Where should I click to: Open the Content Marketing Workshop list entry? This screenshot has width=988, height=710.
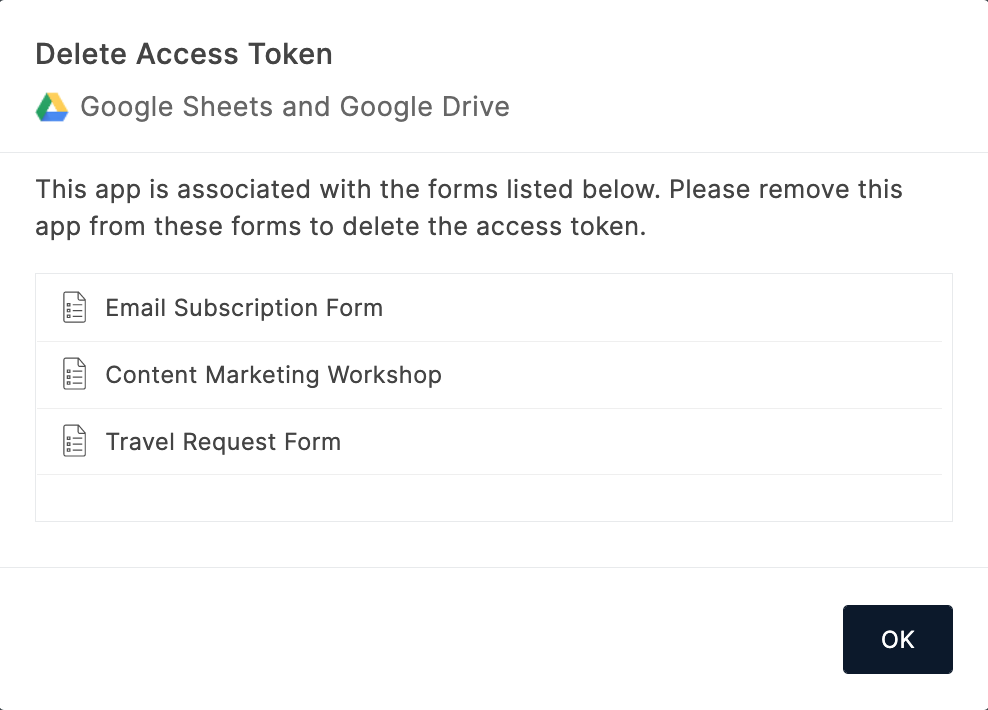coord(273,375)
